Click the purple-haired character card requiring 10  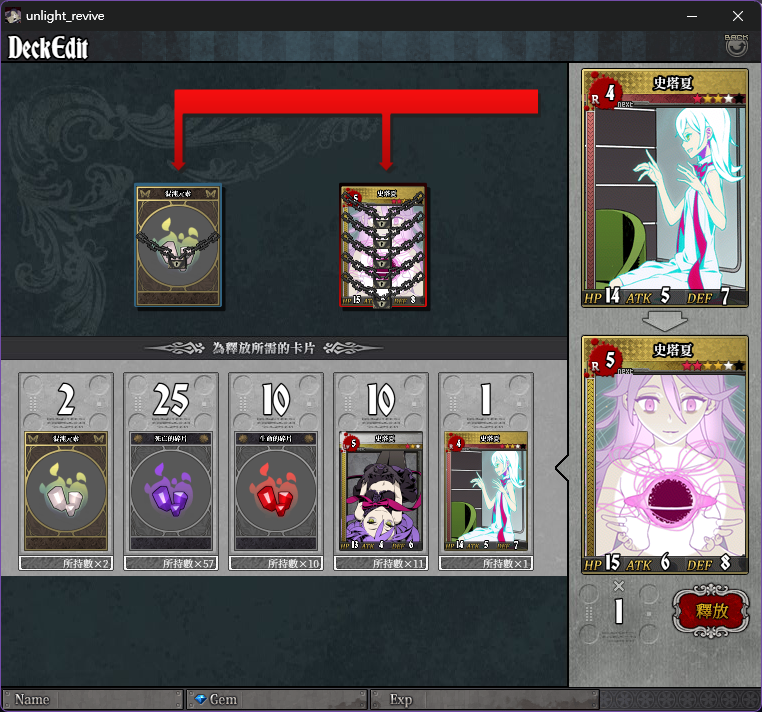point(381,470)
